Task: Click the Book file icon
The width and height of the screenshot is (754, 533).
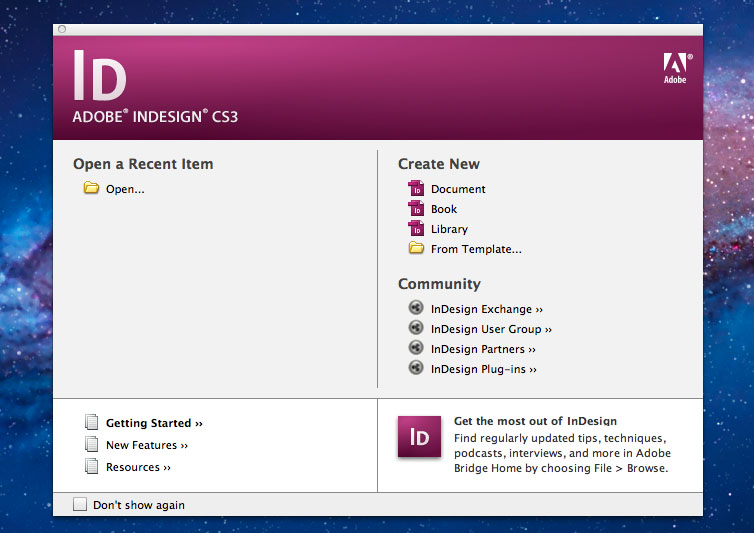Action: [x=416, y=209]
